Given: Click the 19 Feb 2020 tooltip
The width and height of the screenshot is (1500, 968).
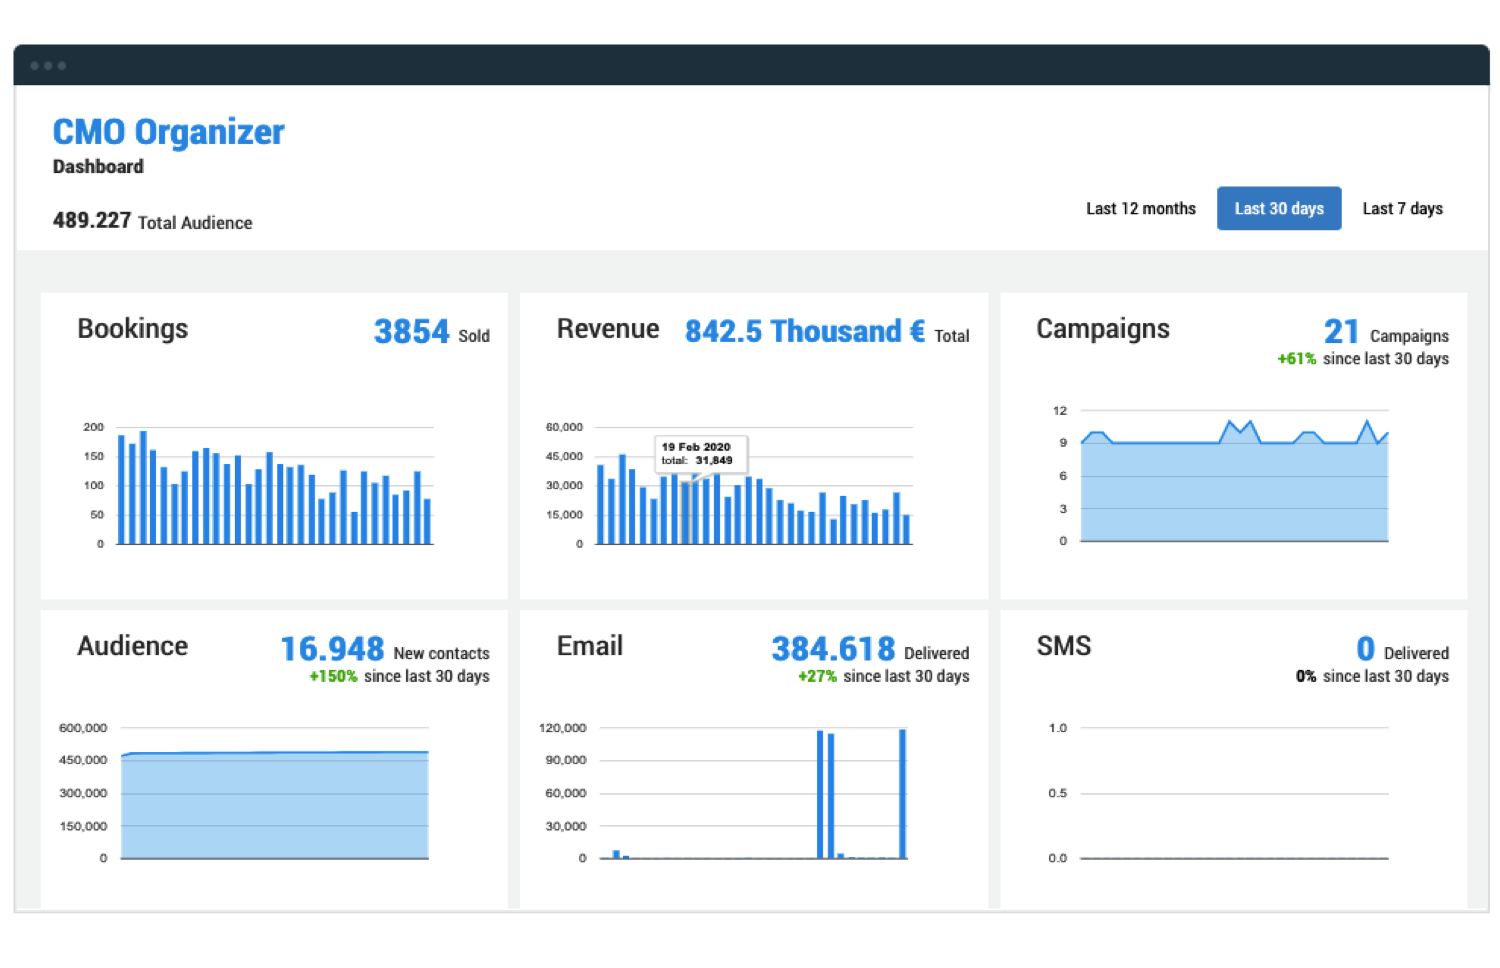Looking at the screenshot, I should pos(701,454).
